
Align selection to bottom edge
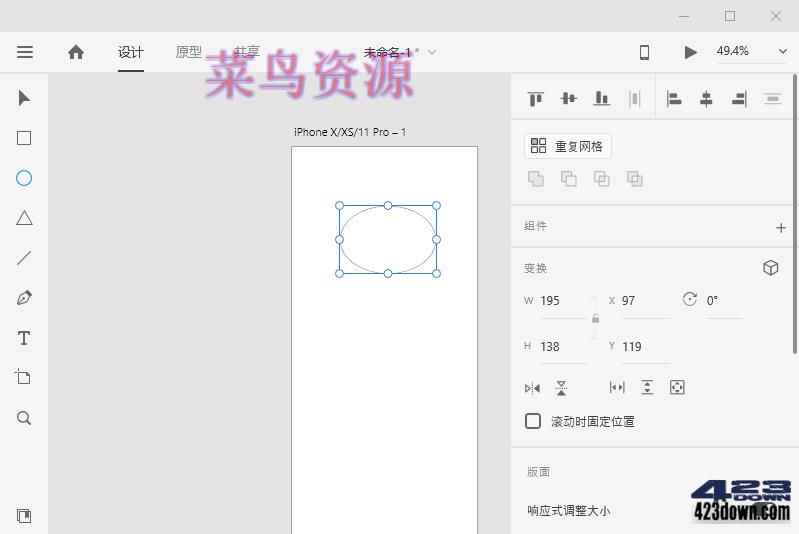pyautogui.click(x=602, y=98)
